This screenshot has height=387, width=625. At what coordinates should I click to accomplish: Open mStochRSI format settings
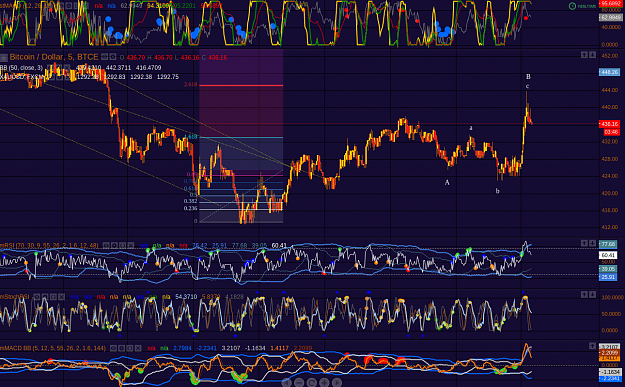click(45, 297)
